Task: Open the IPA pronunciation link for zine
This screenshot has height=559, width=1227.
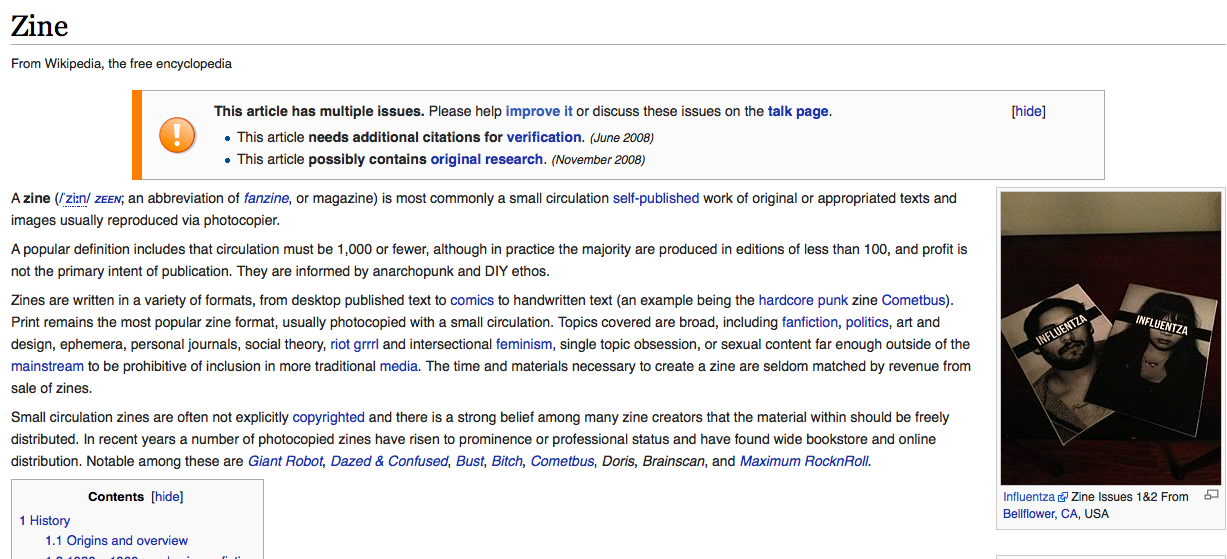Action: pos(74,198)
